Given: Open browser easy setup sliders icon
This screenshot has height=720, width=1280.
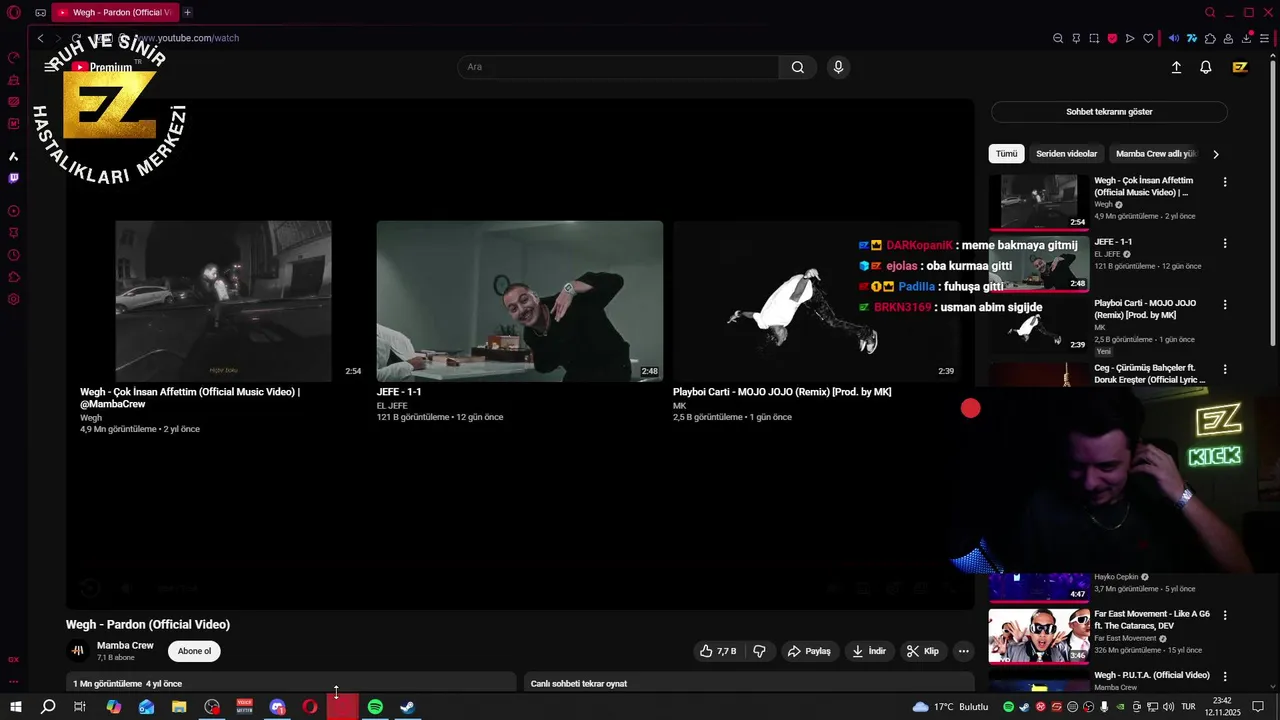Looking at the screenshot, I should point(1265,38).
